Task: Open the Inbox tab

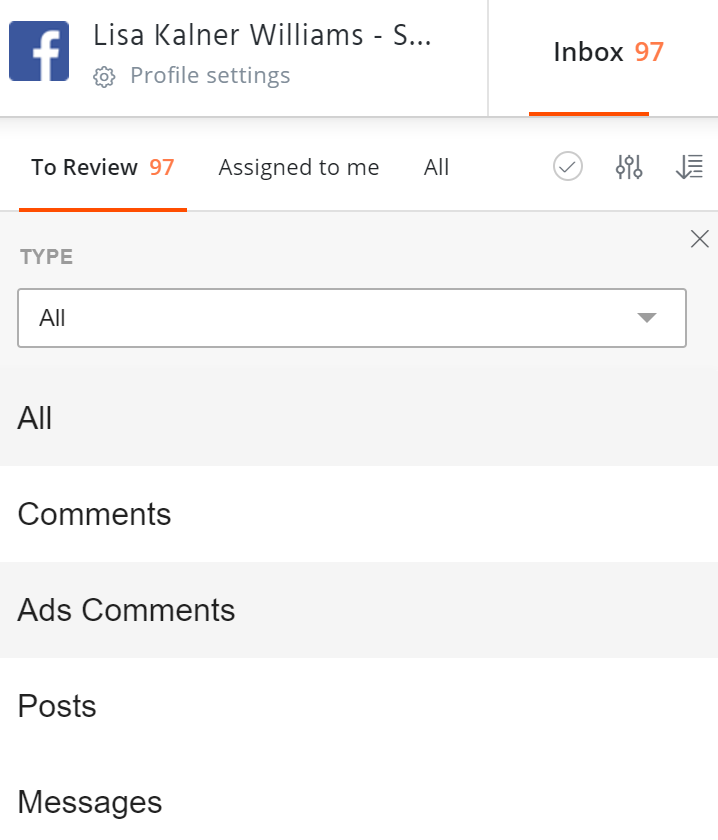Action: tap(588, 52)
